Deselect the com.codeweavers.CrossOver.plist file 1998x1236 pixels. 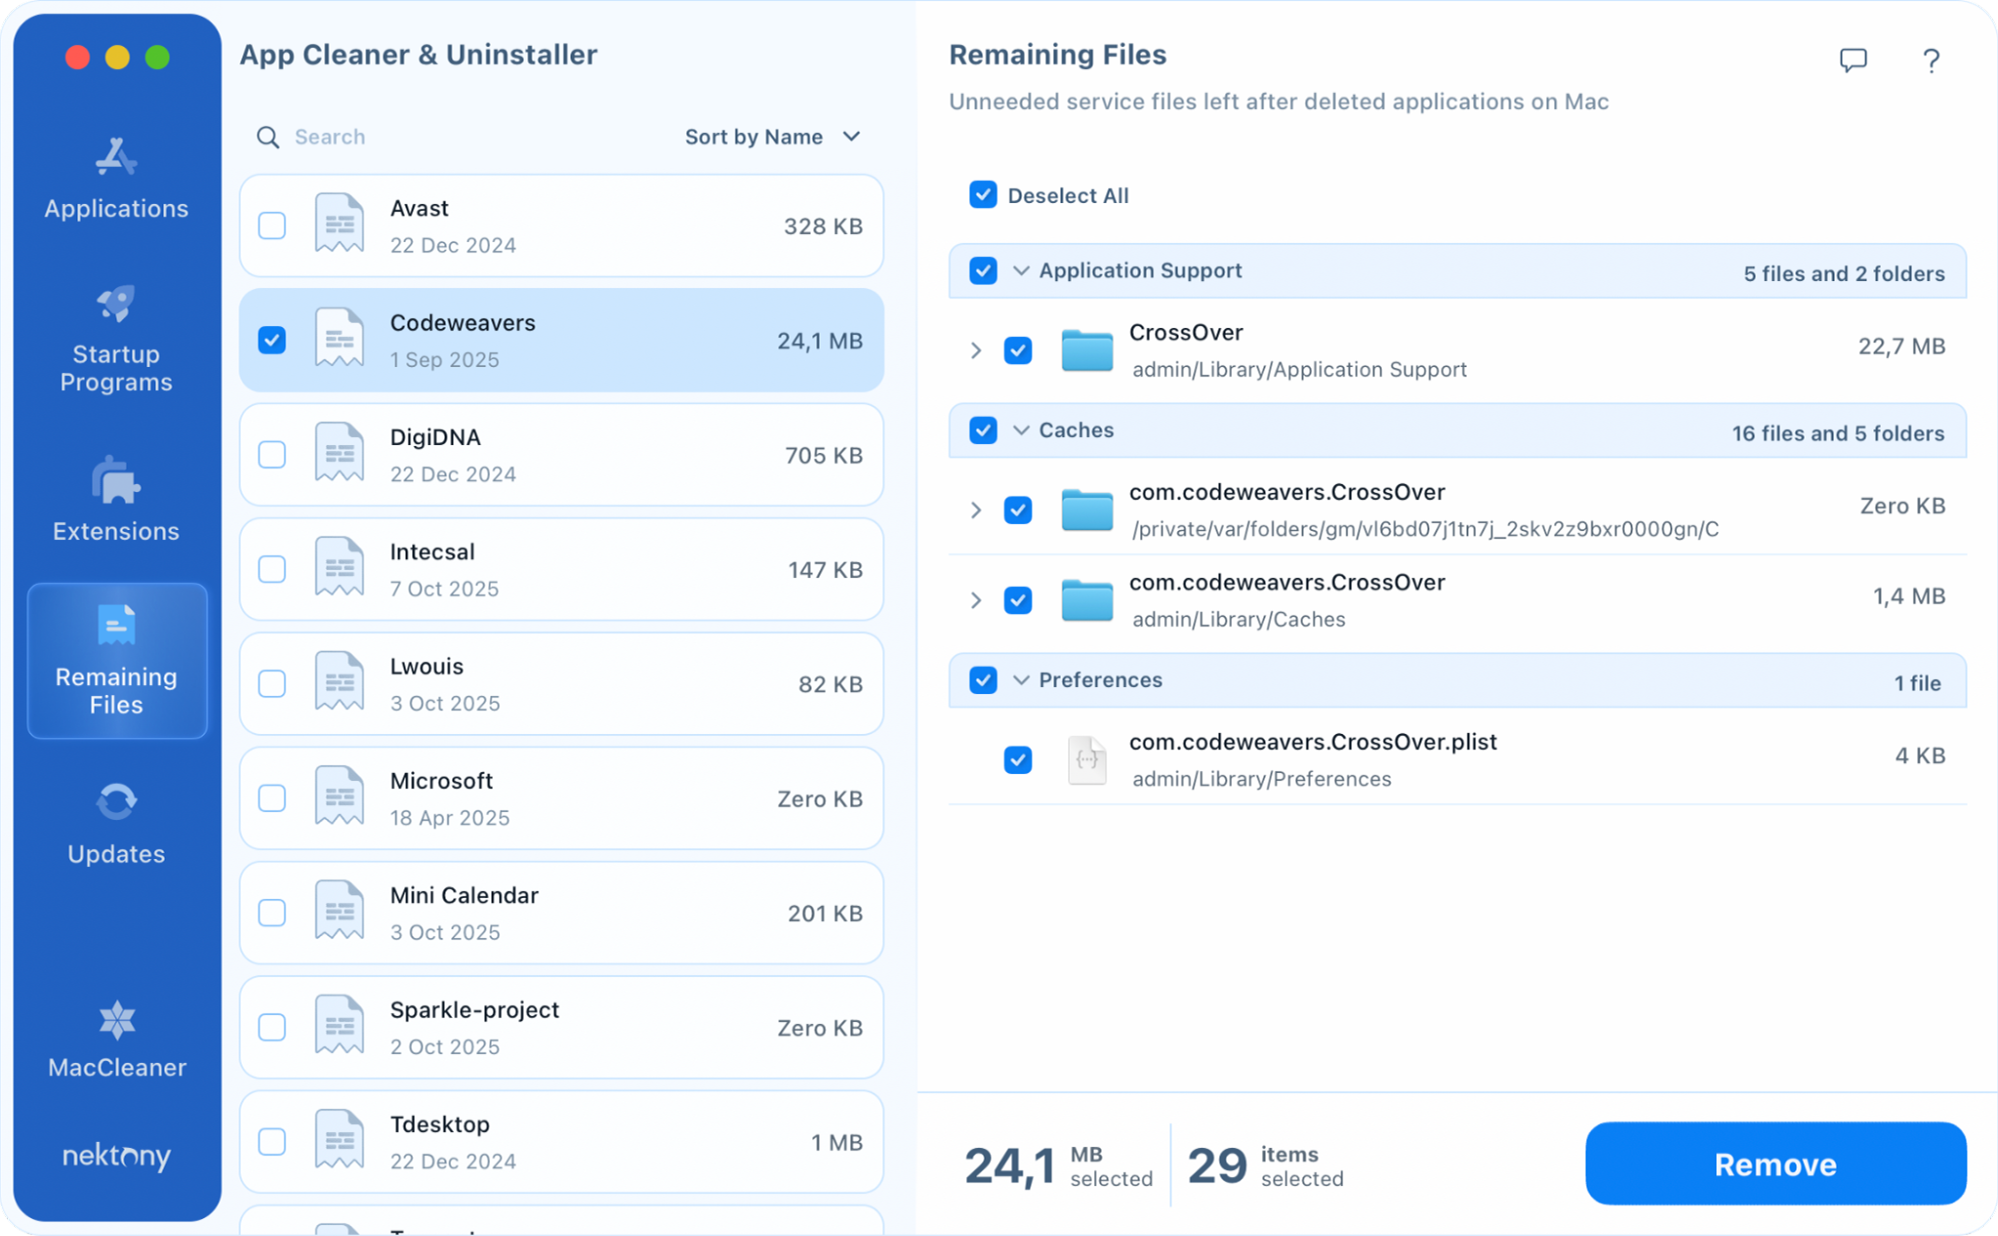1018,760
